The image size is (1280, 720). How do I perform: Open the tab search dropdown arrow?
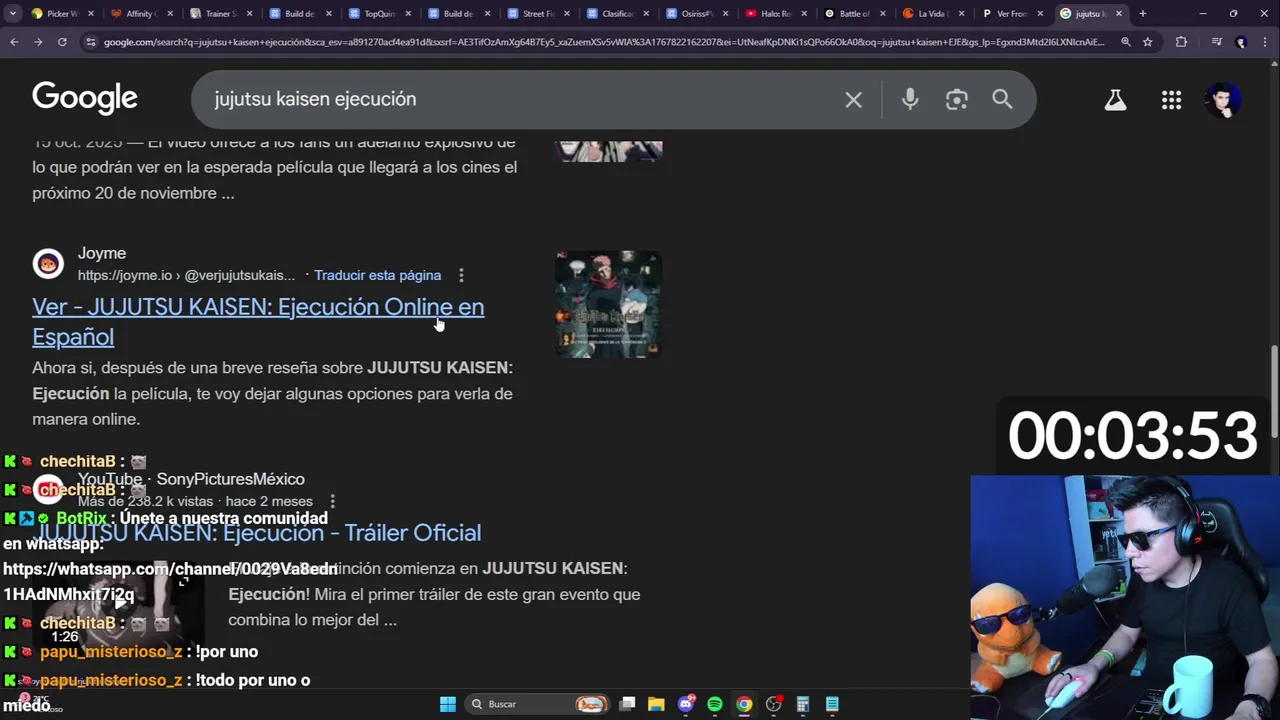(13, 14)
